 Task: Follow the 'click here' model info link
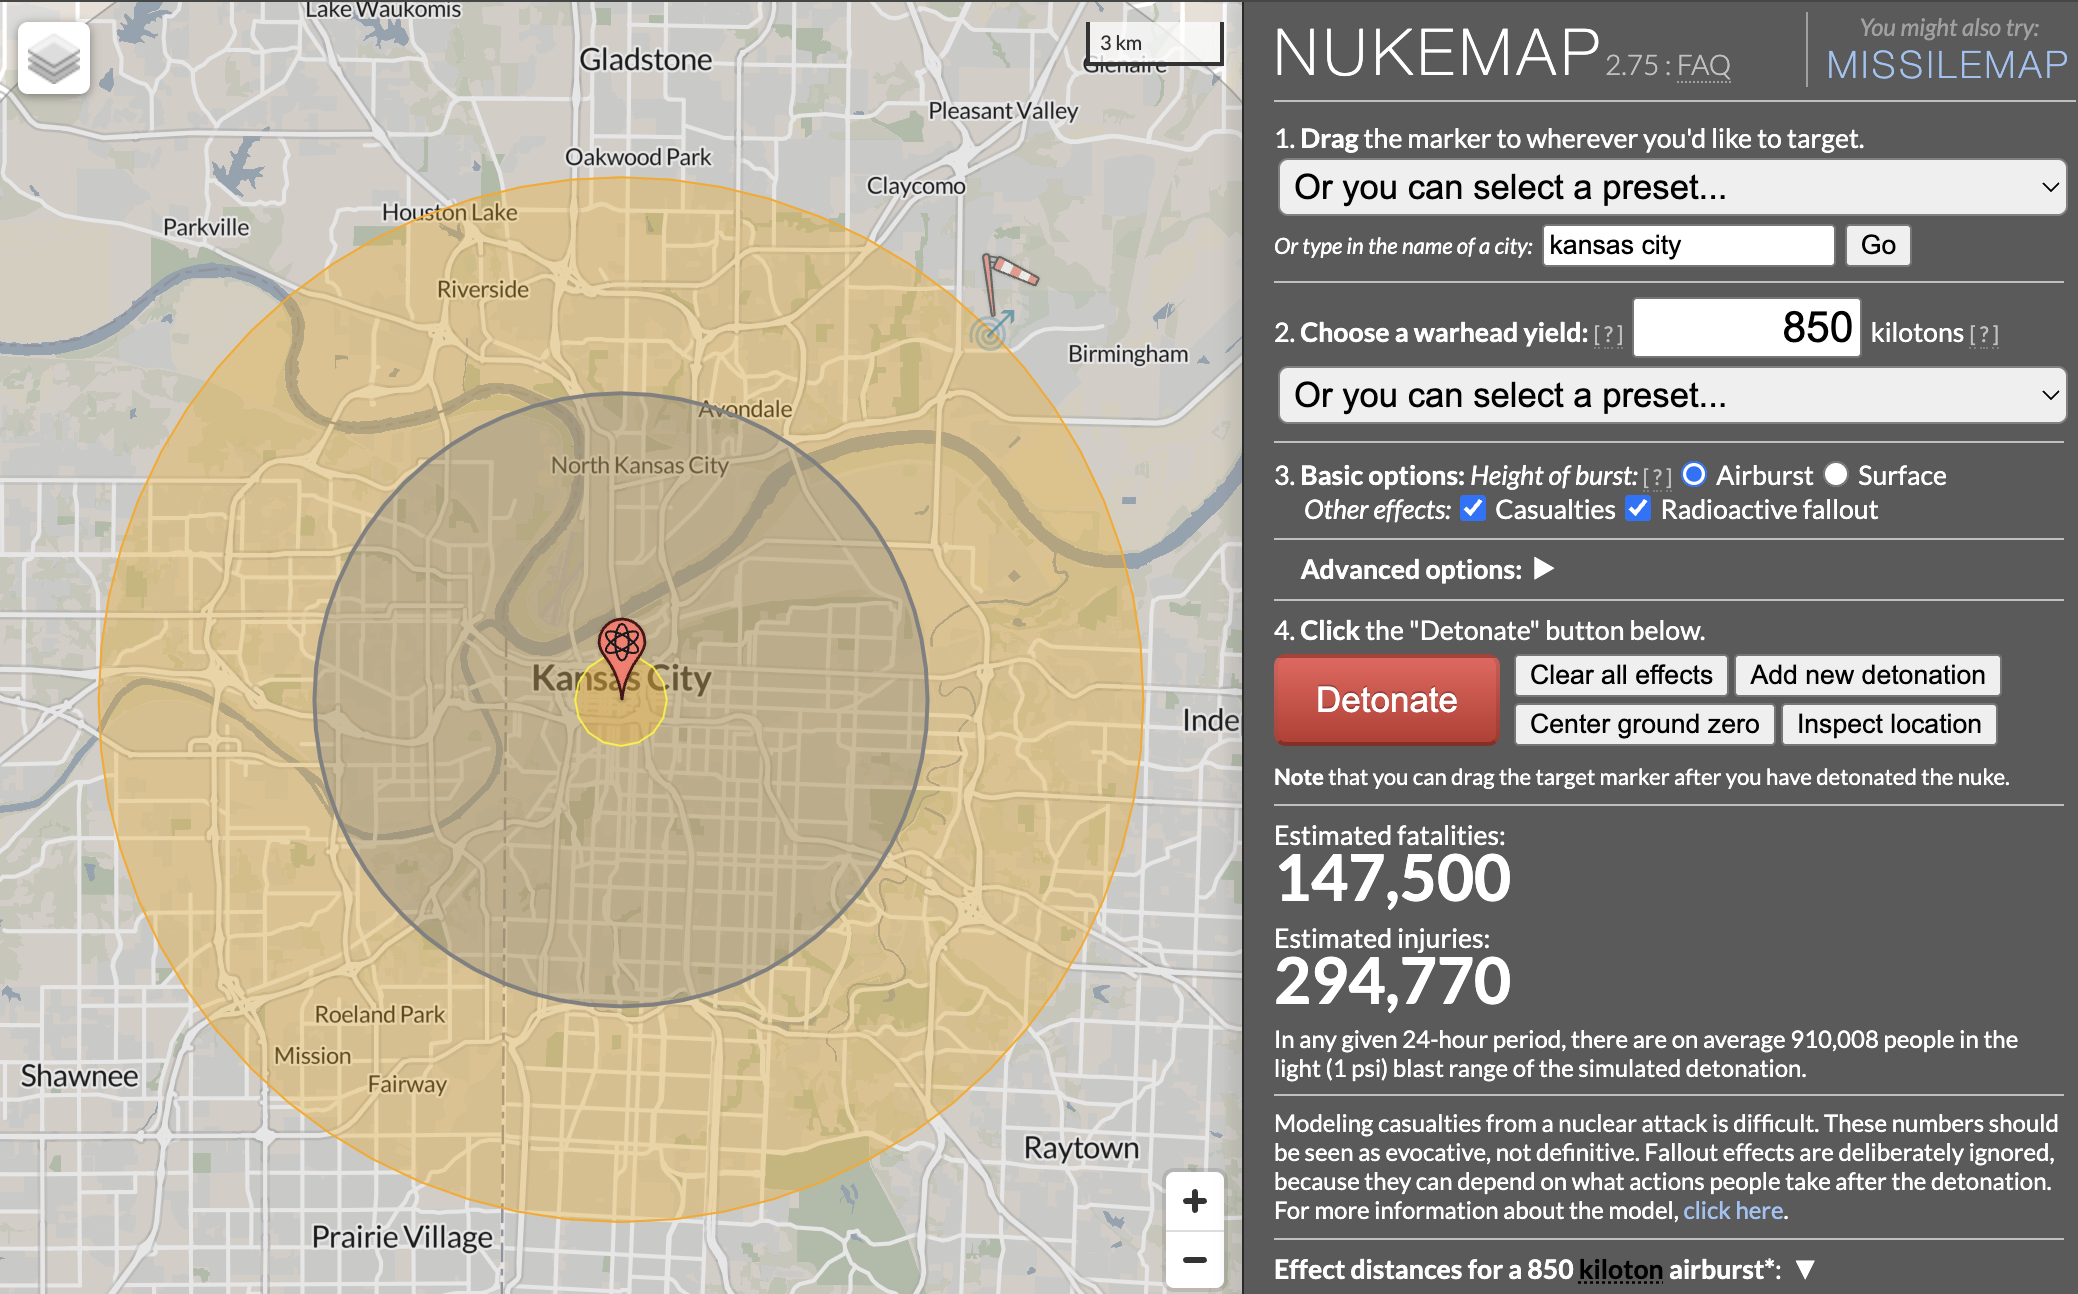(1733, 1211)
